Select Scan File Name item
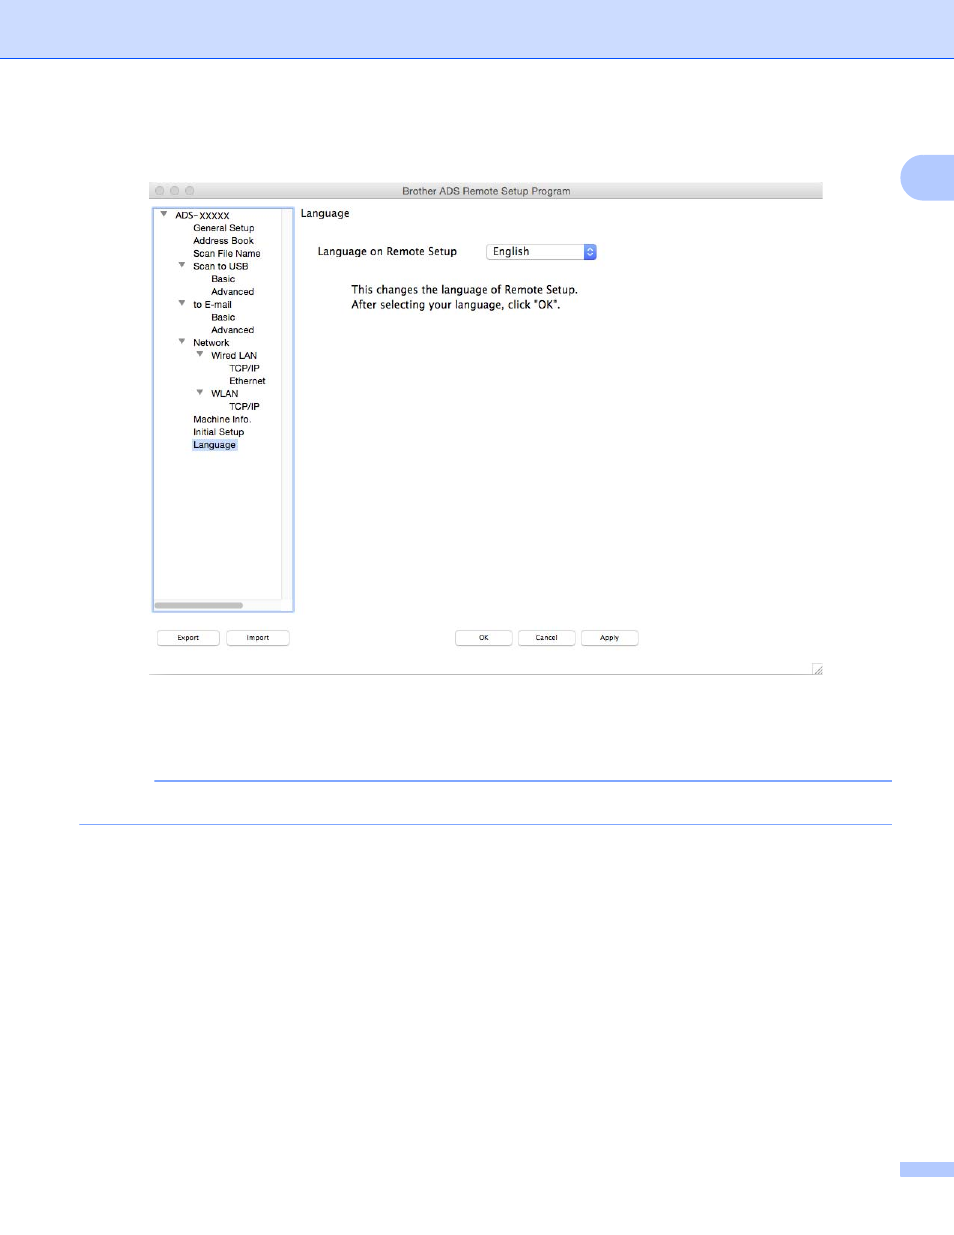This screenshot has height=1235, width=954. pyautogui.click(x=227, y=254)
